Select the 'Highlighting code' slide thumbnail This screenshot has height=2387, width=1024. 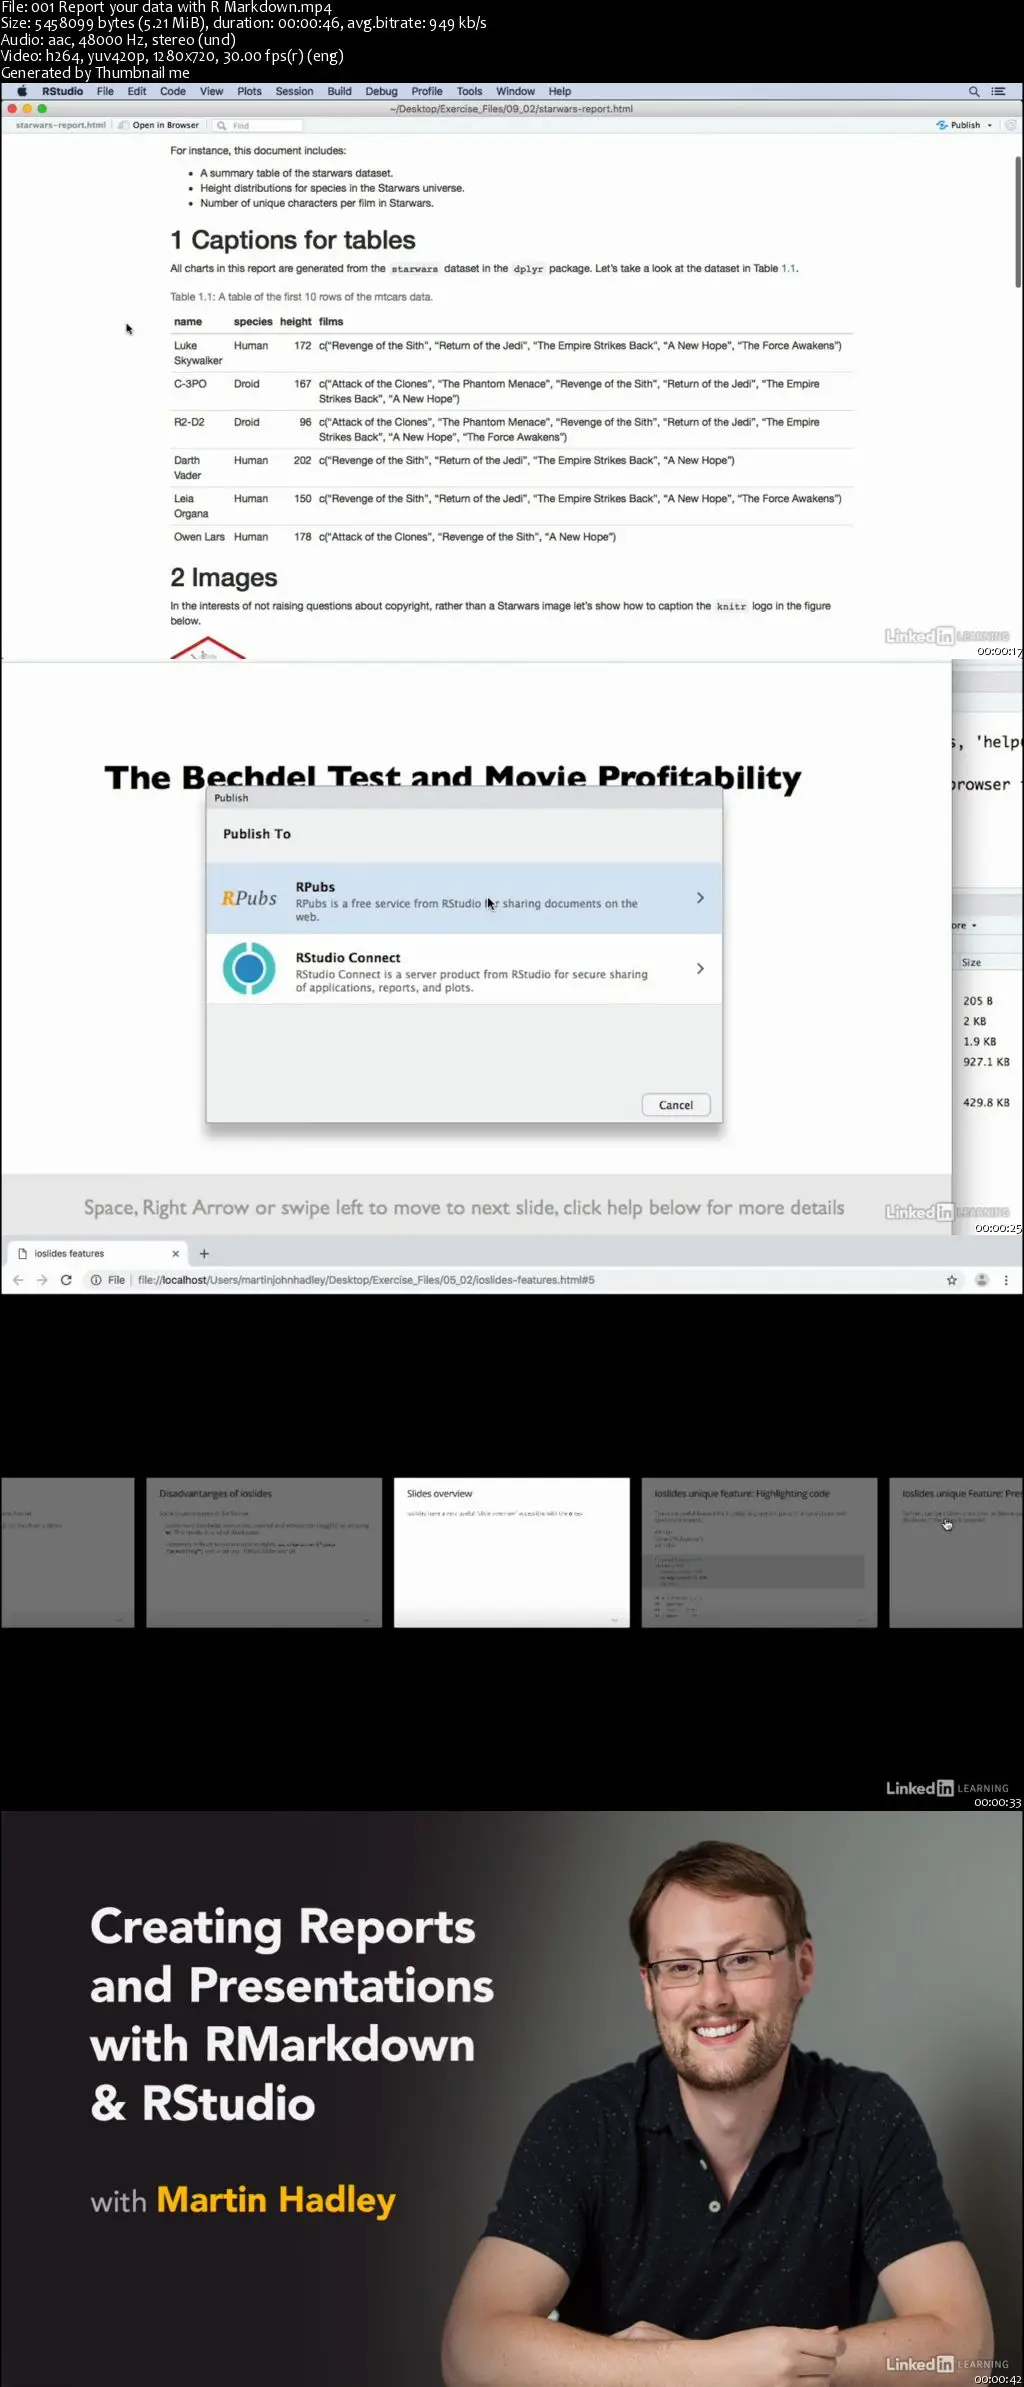coord(759,1552)
